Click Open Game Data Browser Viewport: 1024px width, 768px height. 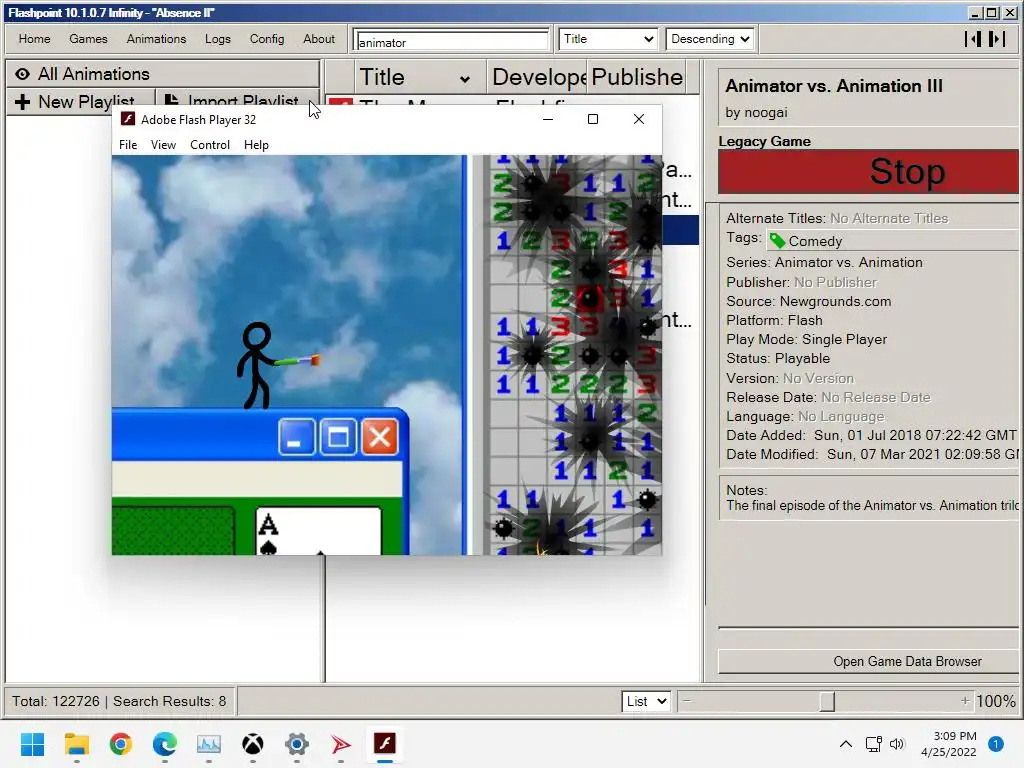869,661
